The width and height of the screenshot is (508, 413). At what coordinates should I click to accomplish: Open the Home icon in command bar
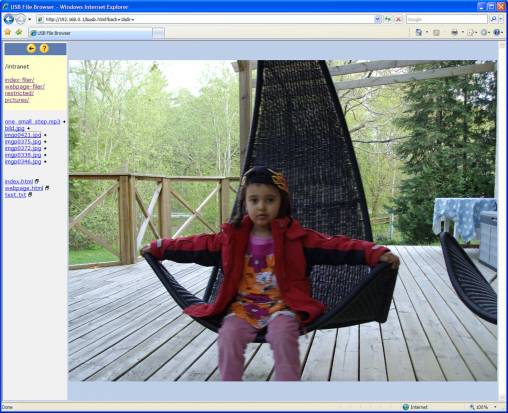tap(419, 32)
